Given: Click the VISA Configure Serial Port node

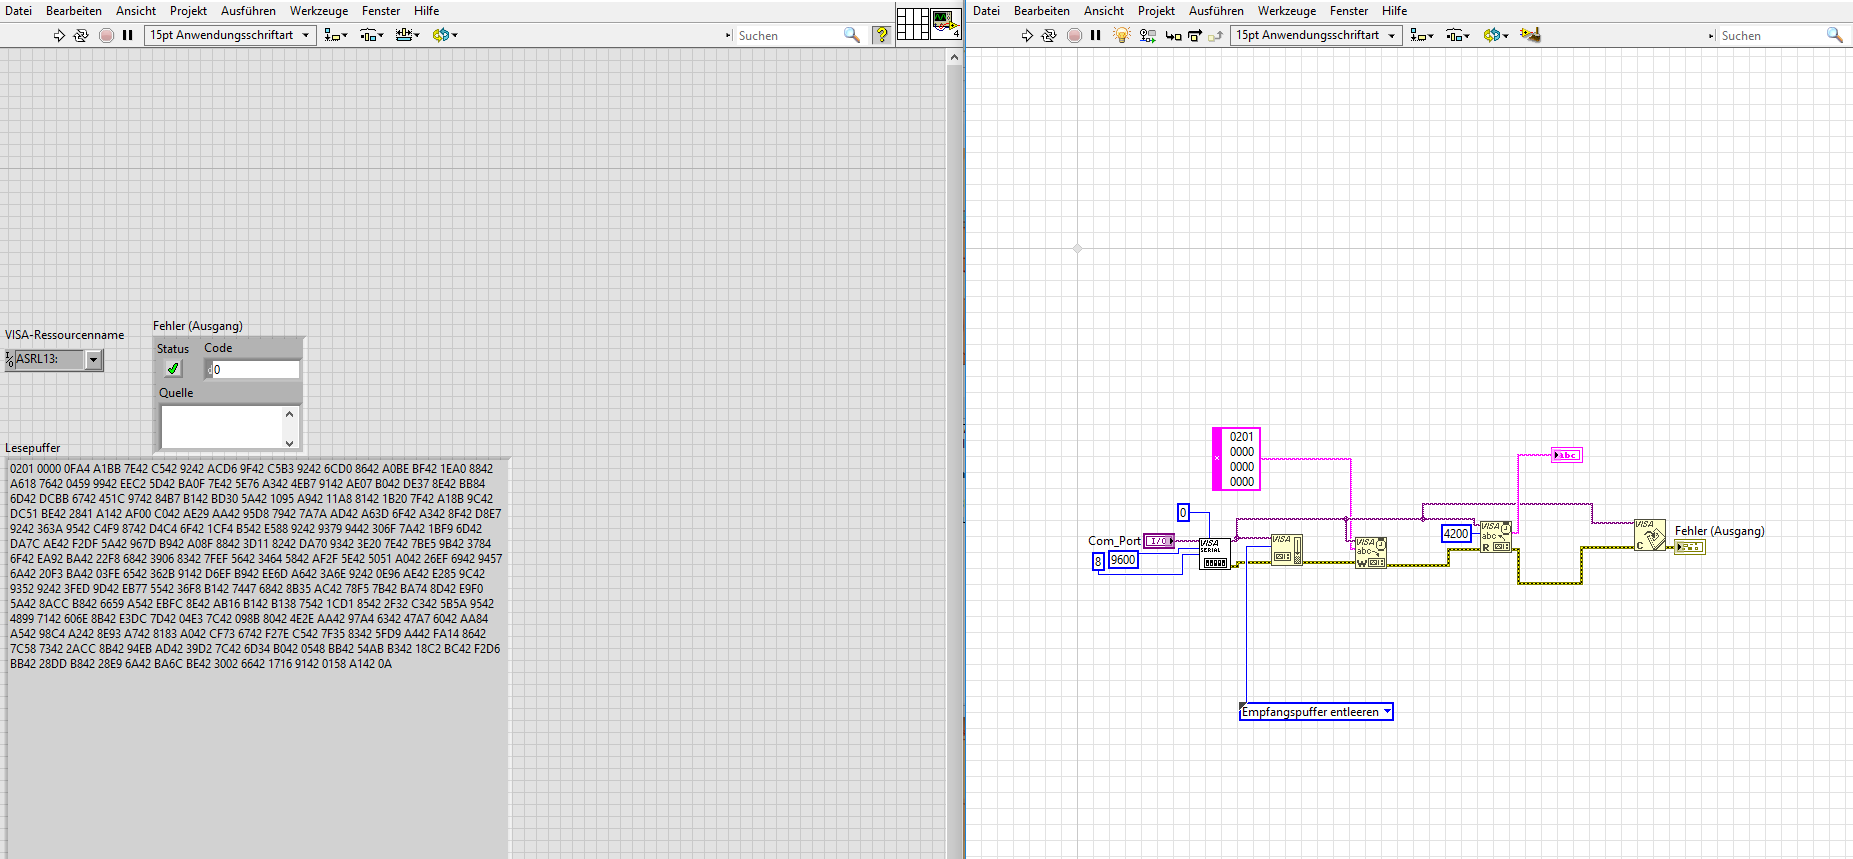Looking at the screenshot, I should [1214, 554].
